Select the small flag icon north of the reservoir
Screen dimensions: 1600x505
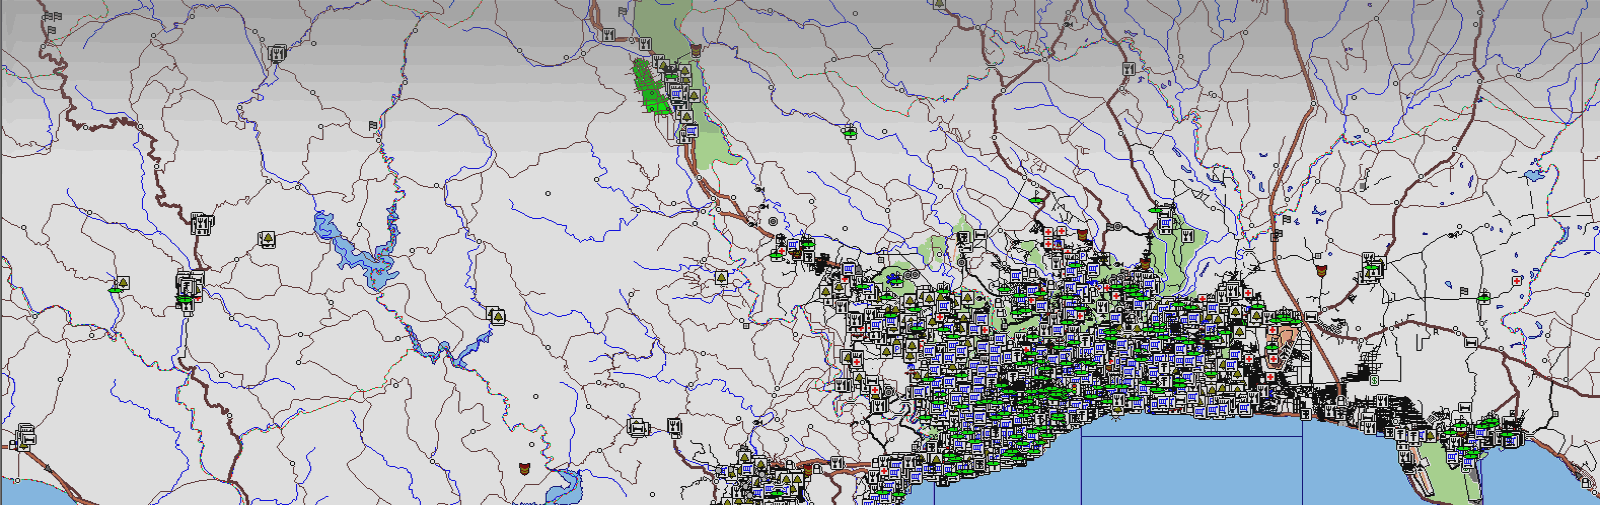pyautogui.click(x=373, y=126)
